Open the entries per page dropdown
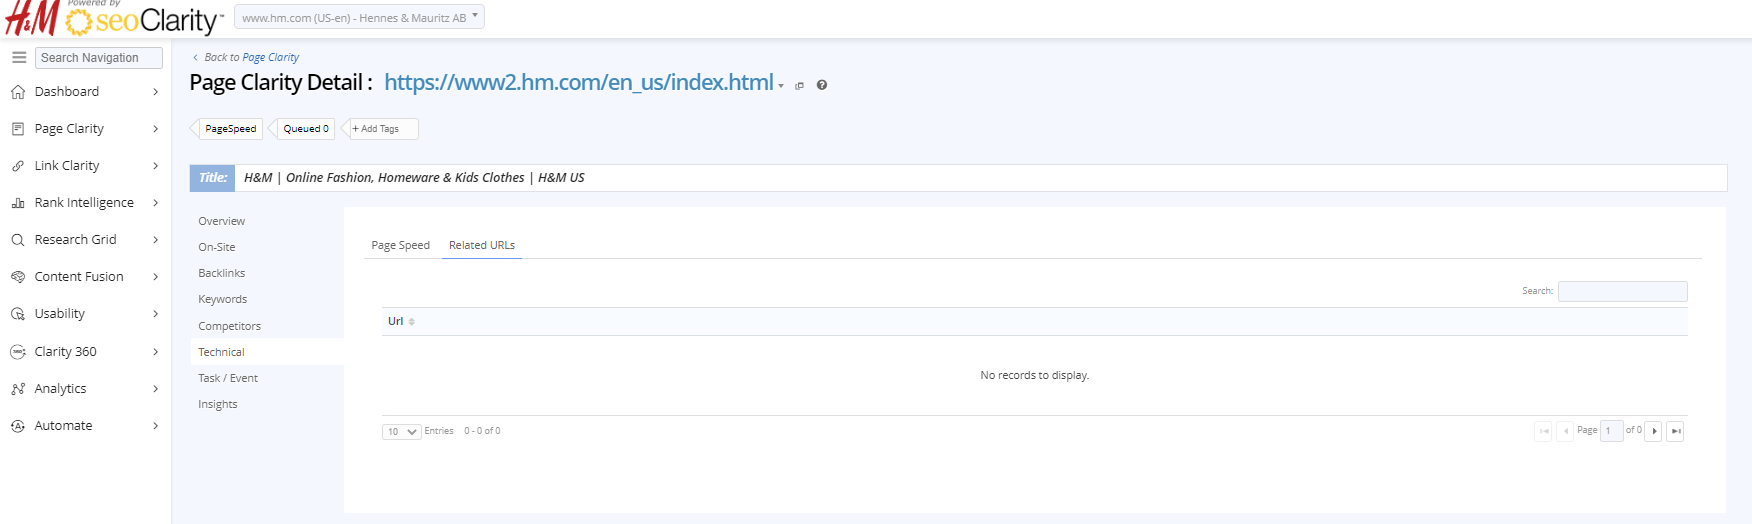 point(401,432)
